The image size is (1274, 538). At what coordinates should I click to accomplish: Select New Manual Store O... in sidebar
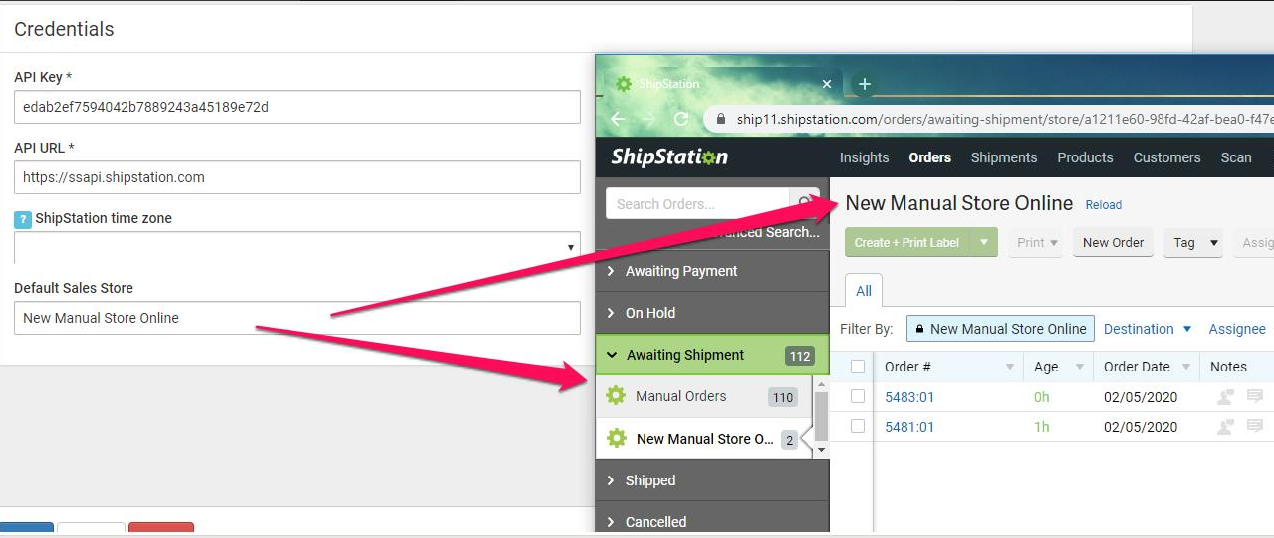pos(703,439)
